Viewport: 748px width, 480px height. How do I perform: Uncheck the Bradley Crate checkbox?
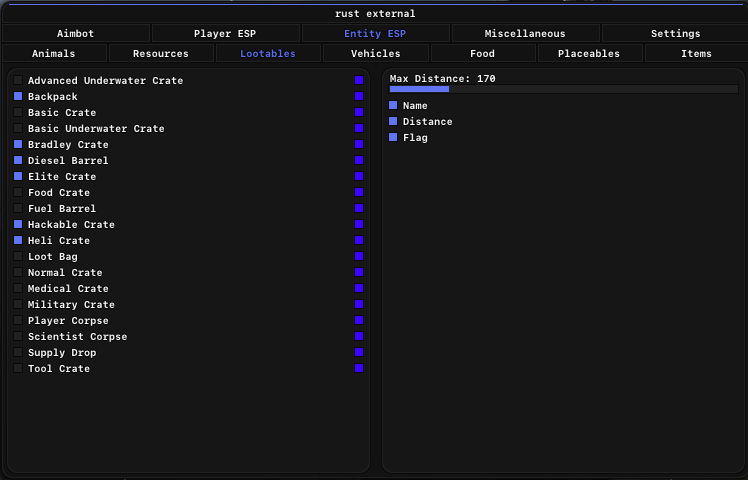18,144
